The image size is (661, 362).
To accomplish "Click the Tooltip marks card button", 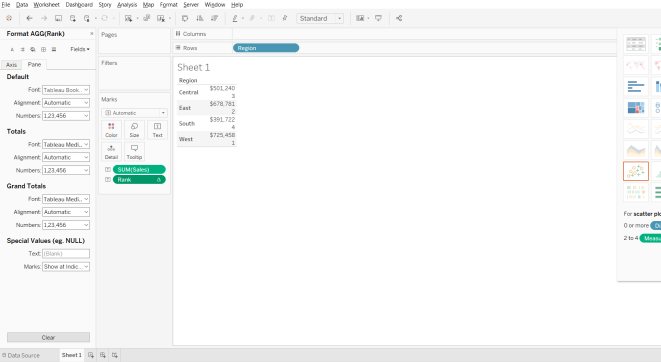I will 134,152.
